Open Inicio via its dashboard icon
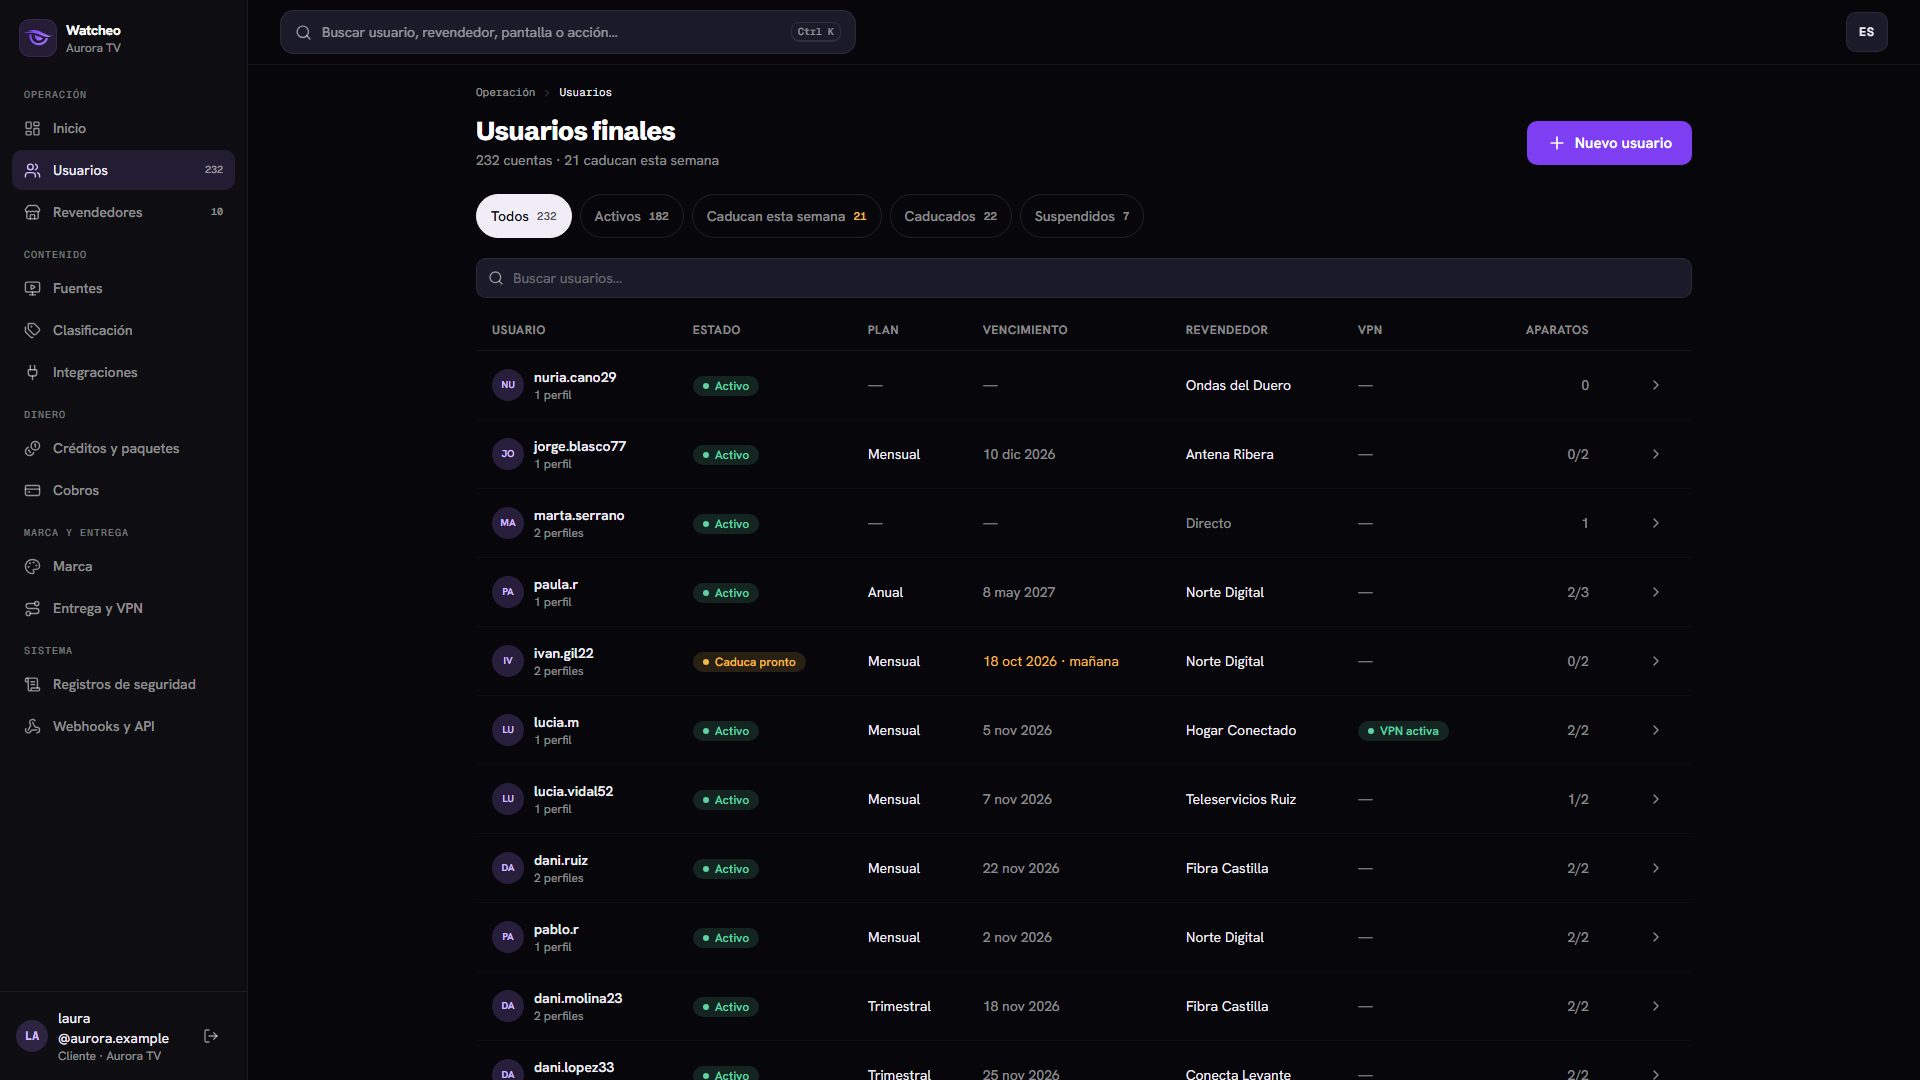The height and width of the screenshot is (1080, 1920). pos(33,129)
